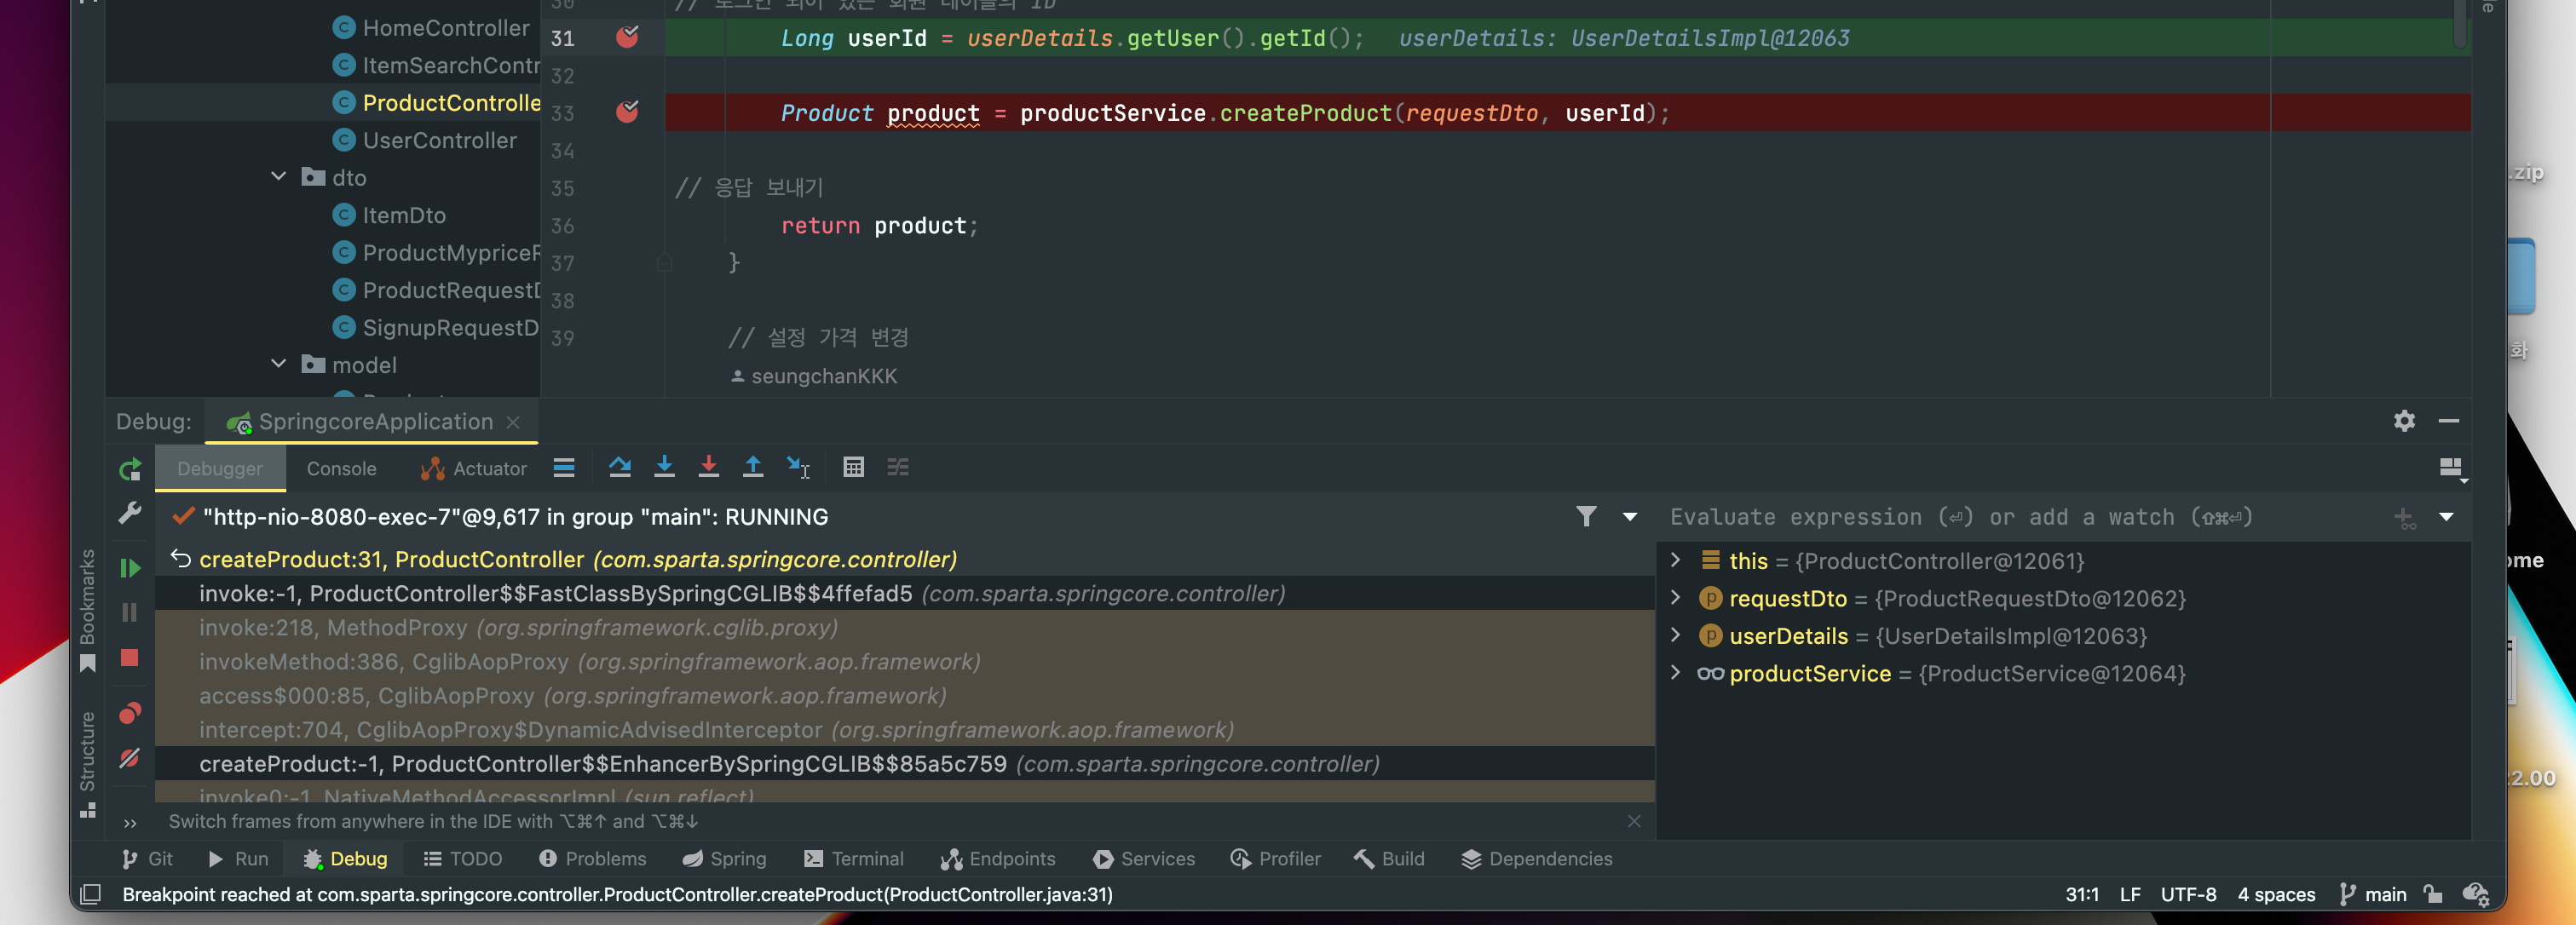The image size is (2576, 925).
Task: Expand the requestDto variable
Action: pyautogui.click(x=1676, y=598)
